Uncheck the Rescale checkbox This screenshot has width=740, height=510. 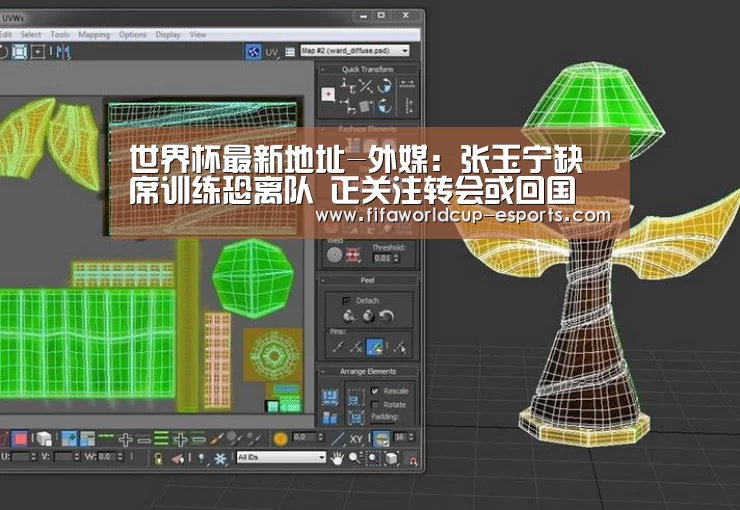(x=375, y=391)
